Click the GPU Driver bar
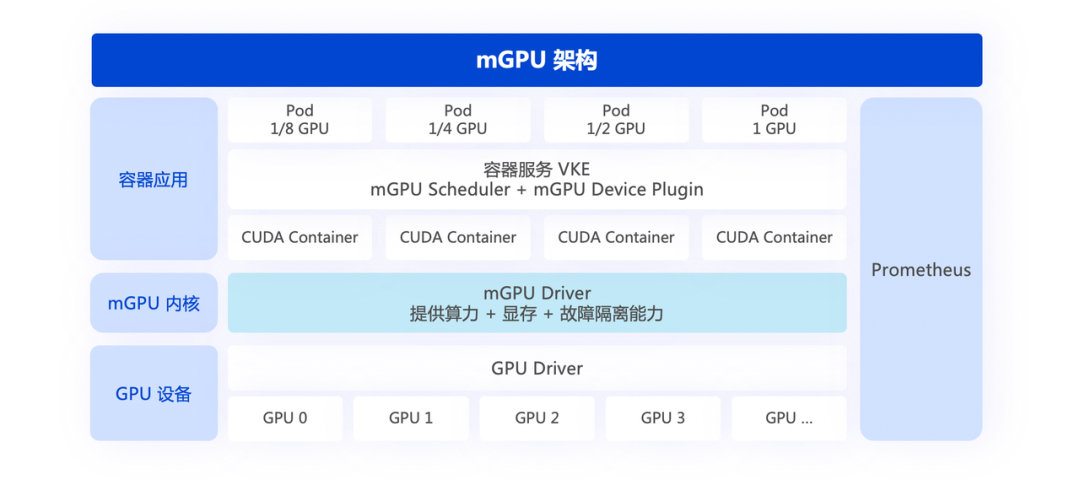The height and width of the screenshot is (480, 1080). pyautogui.click(x=537, y=368)
